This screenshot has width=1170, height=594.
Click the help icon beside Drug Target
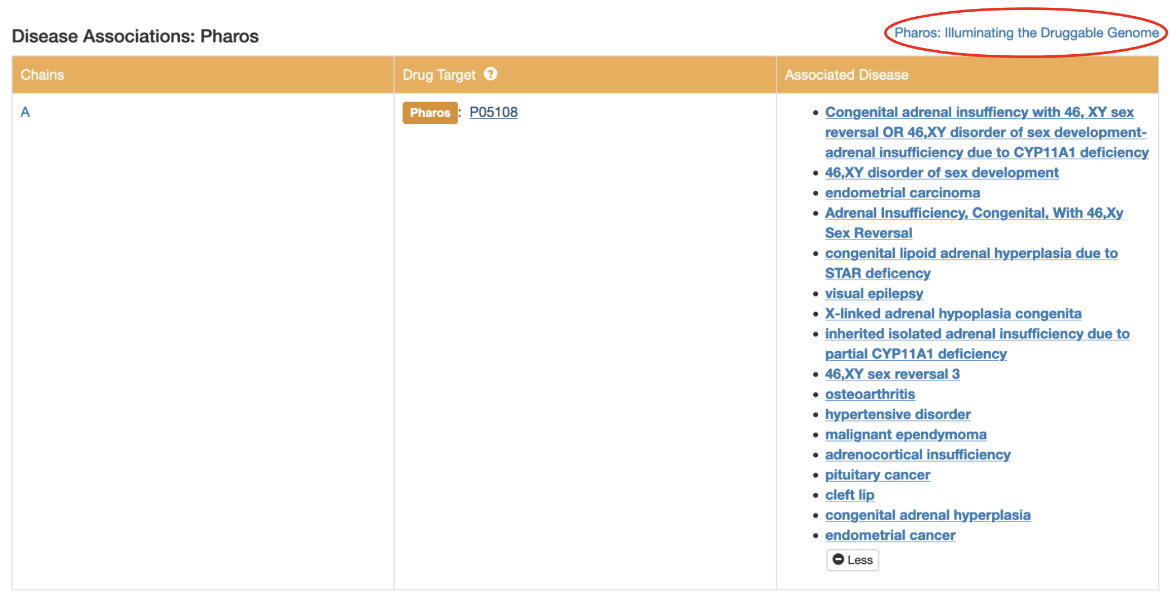click(490, 75)
